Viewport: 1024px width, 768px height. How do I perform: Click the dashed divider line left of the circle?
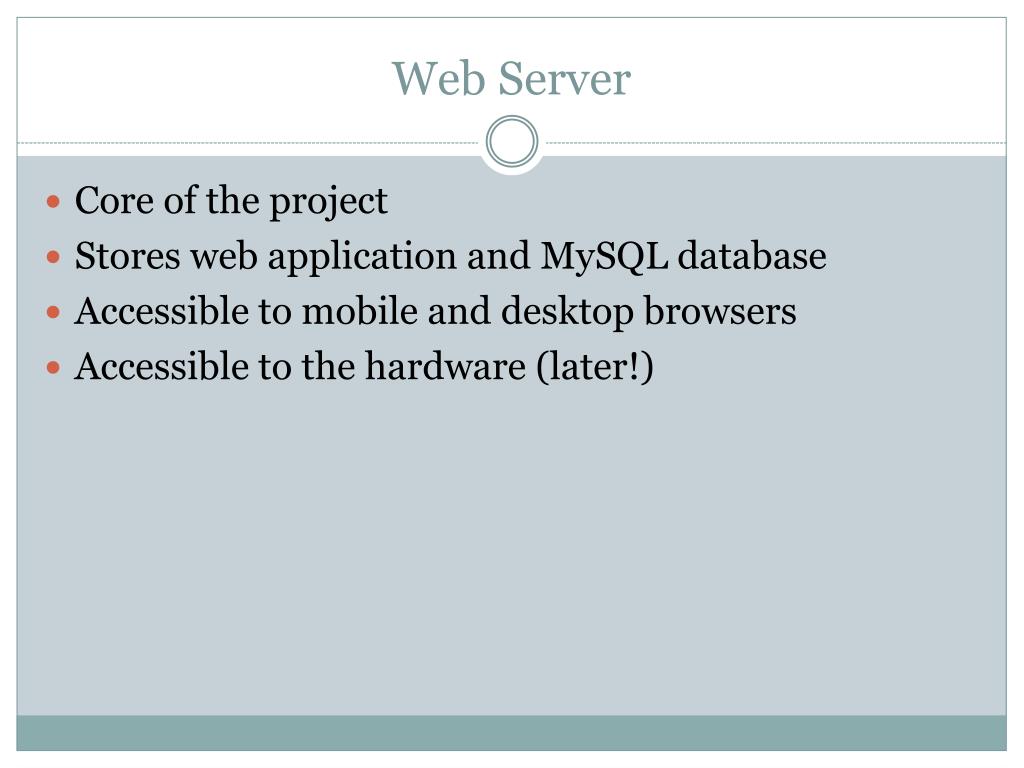(248, 142)
